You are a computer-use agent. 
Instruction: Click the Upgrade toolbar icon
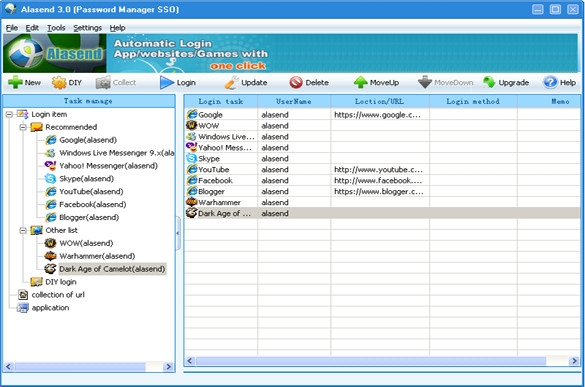pyautogui.click(x=489, y=82)
